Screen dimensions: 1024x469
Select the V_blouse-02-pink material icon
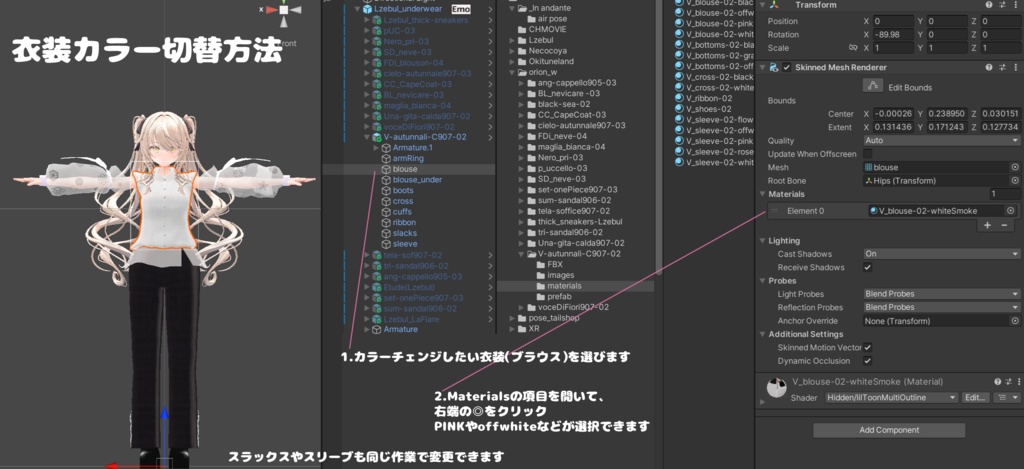pyautogui.click(x=679, y=23)
